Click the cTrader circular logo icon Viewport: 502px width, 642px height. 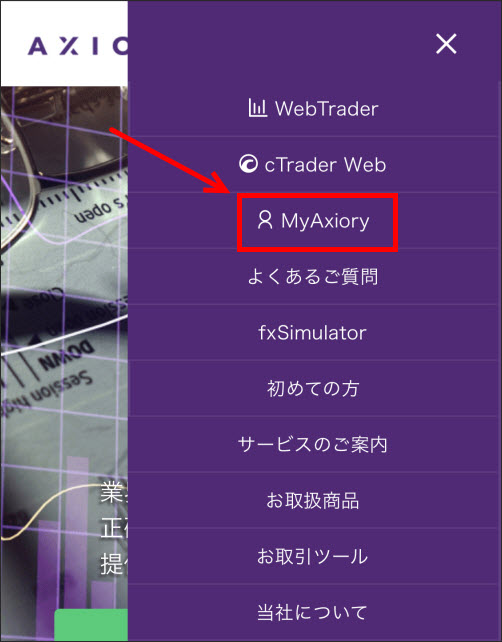point(249,165)
